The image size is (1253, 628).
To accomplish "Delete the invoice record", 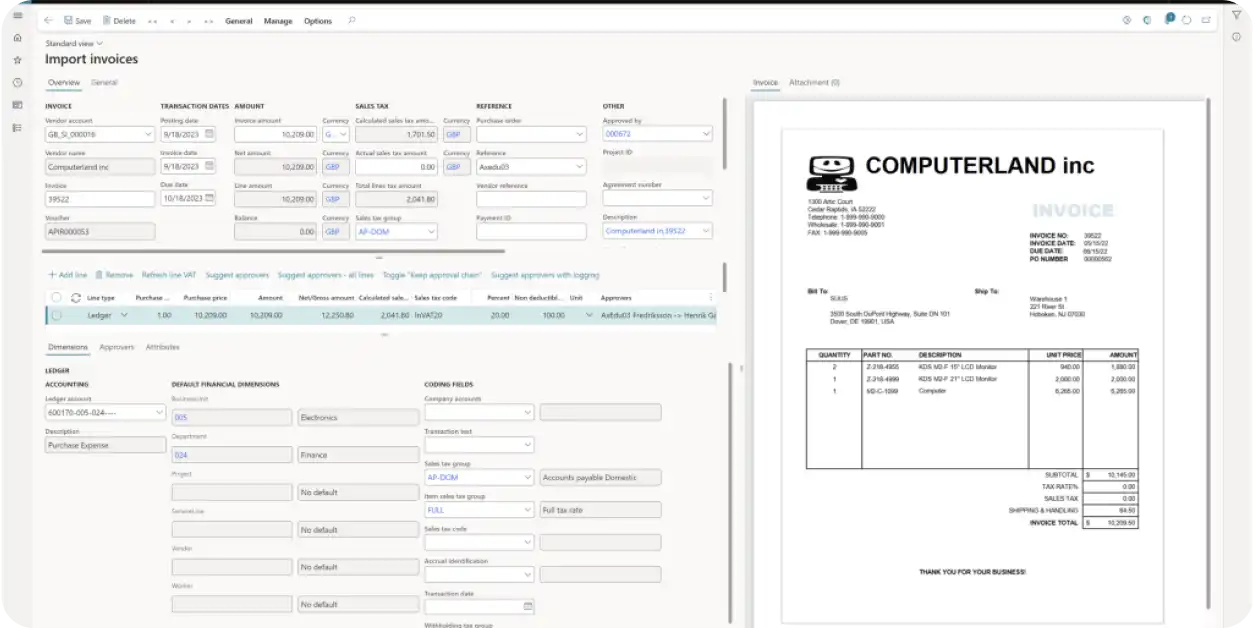I will pos(119,20).
